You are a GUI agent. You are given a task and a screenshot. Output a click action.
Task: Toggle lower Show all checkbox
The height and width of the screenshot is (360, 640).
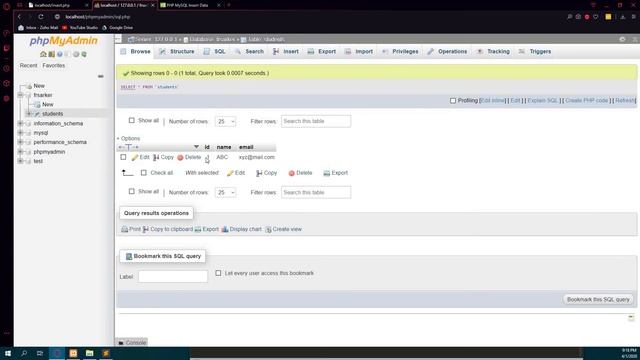coord(131,191)
